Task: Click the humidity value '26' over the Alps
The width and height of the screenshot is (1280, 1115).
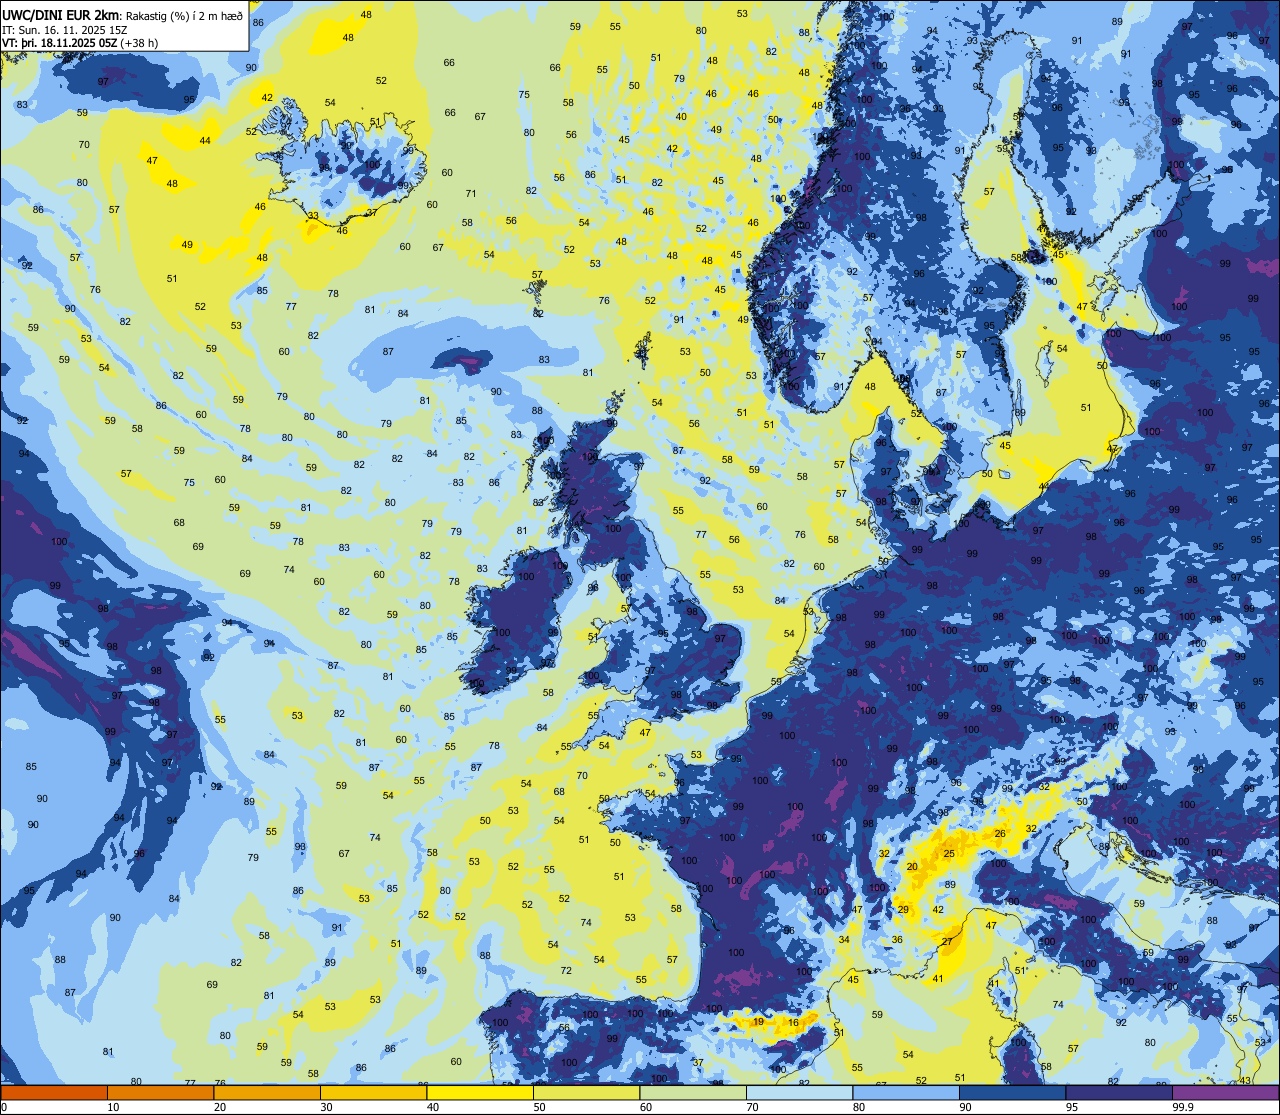Action: pyautogui.click(x=1000, y=833)
